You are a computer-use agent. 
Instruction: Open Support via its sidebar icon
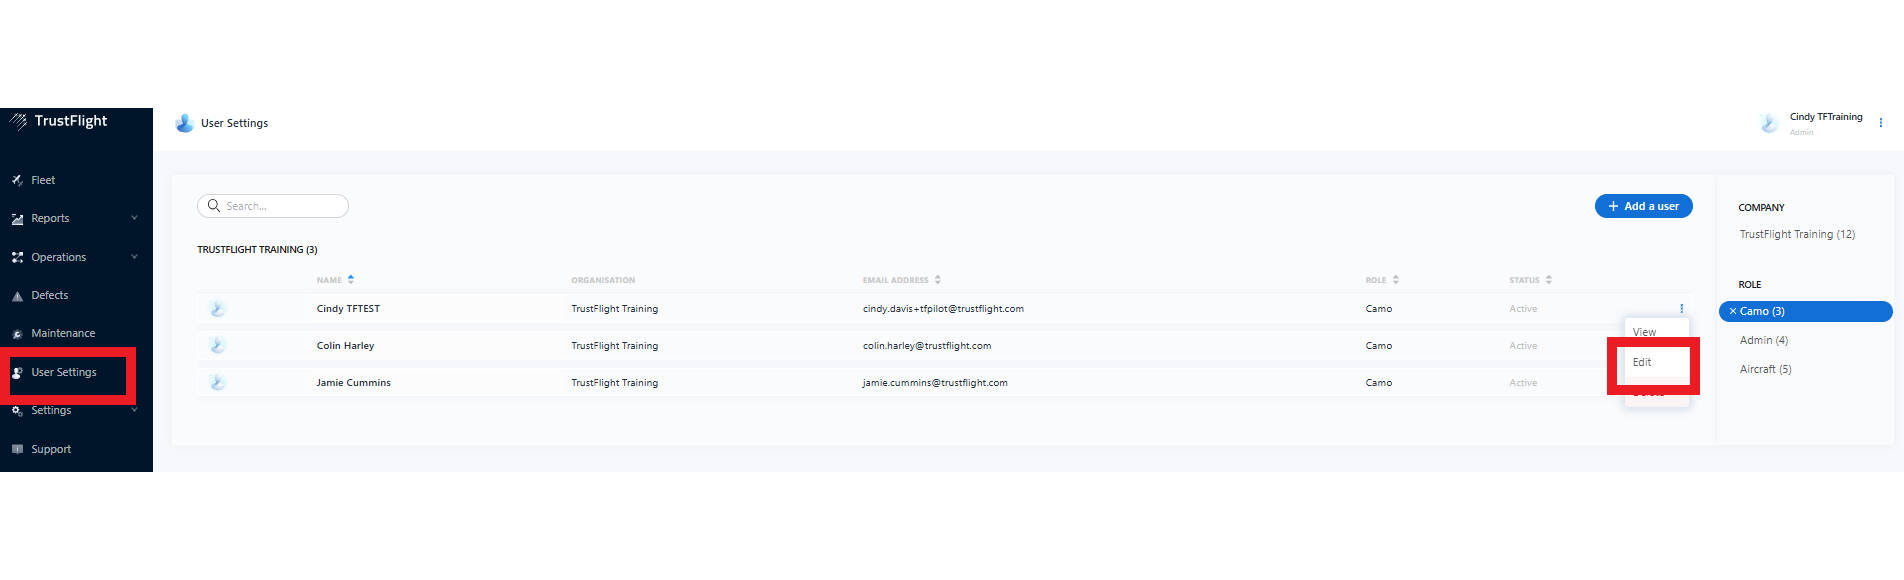(x=17, y=450)
